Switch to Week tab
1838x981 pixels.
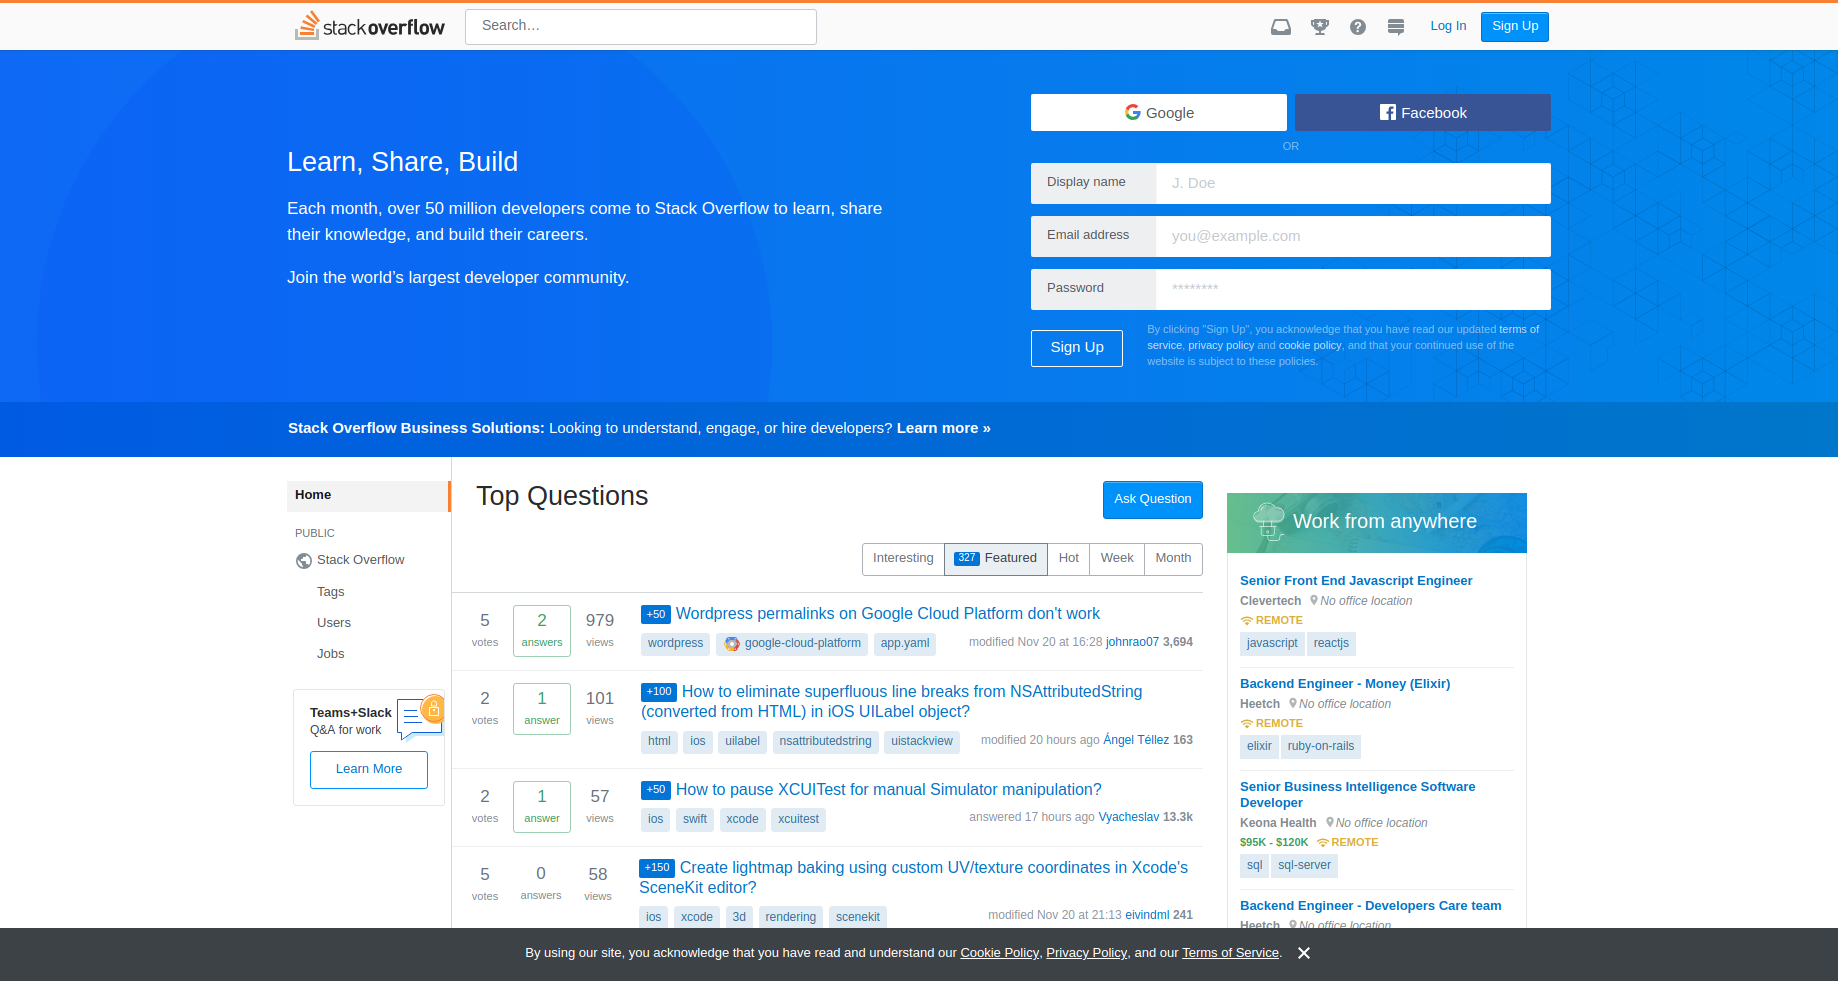point(1117,558)
